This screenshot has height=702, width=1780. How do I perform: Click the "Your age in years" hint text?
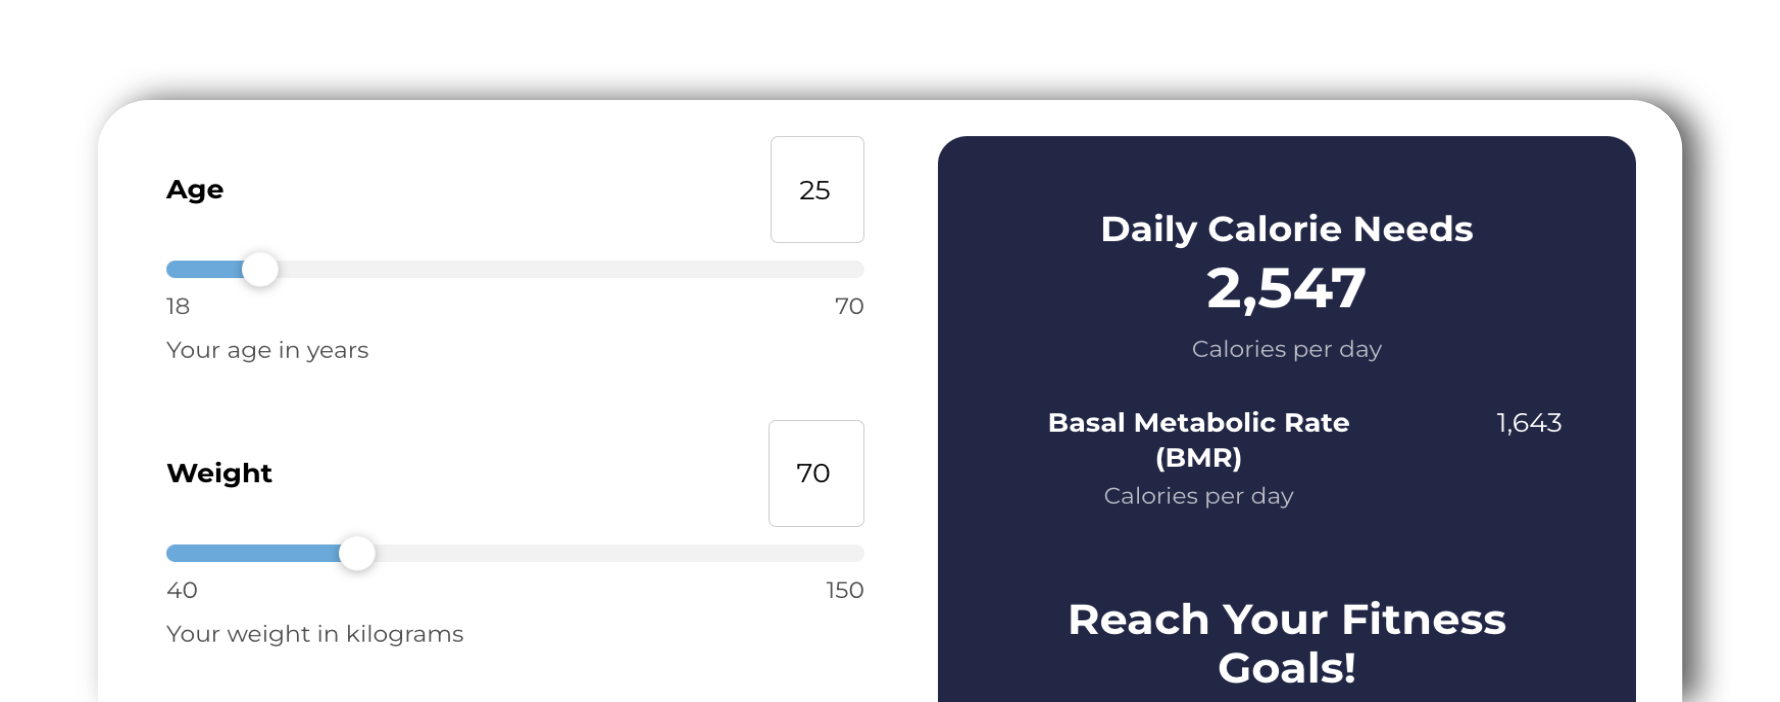point(267,350)
